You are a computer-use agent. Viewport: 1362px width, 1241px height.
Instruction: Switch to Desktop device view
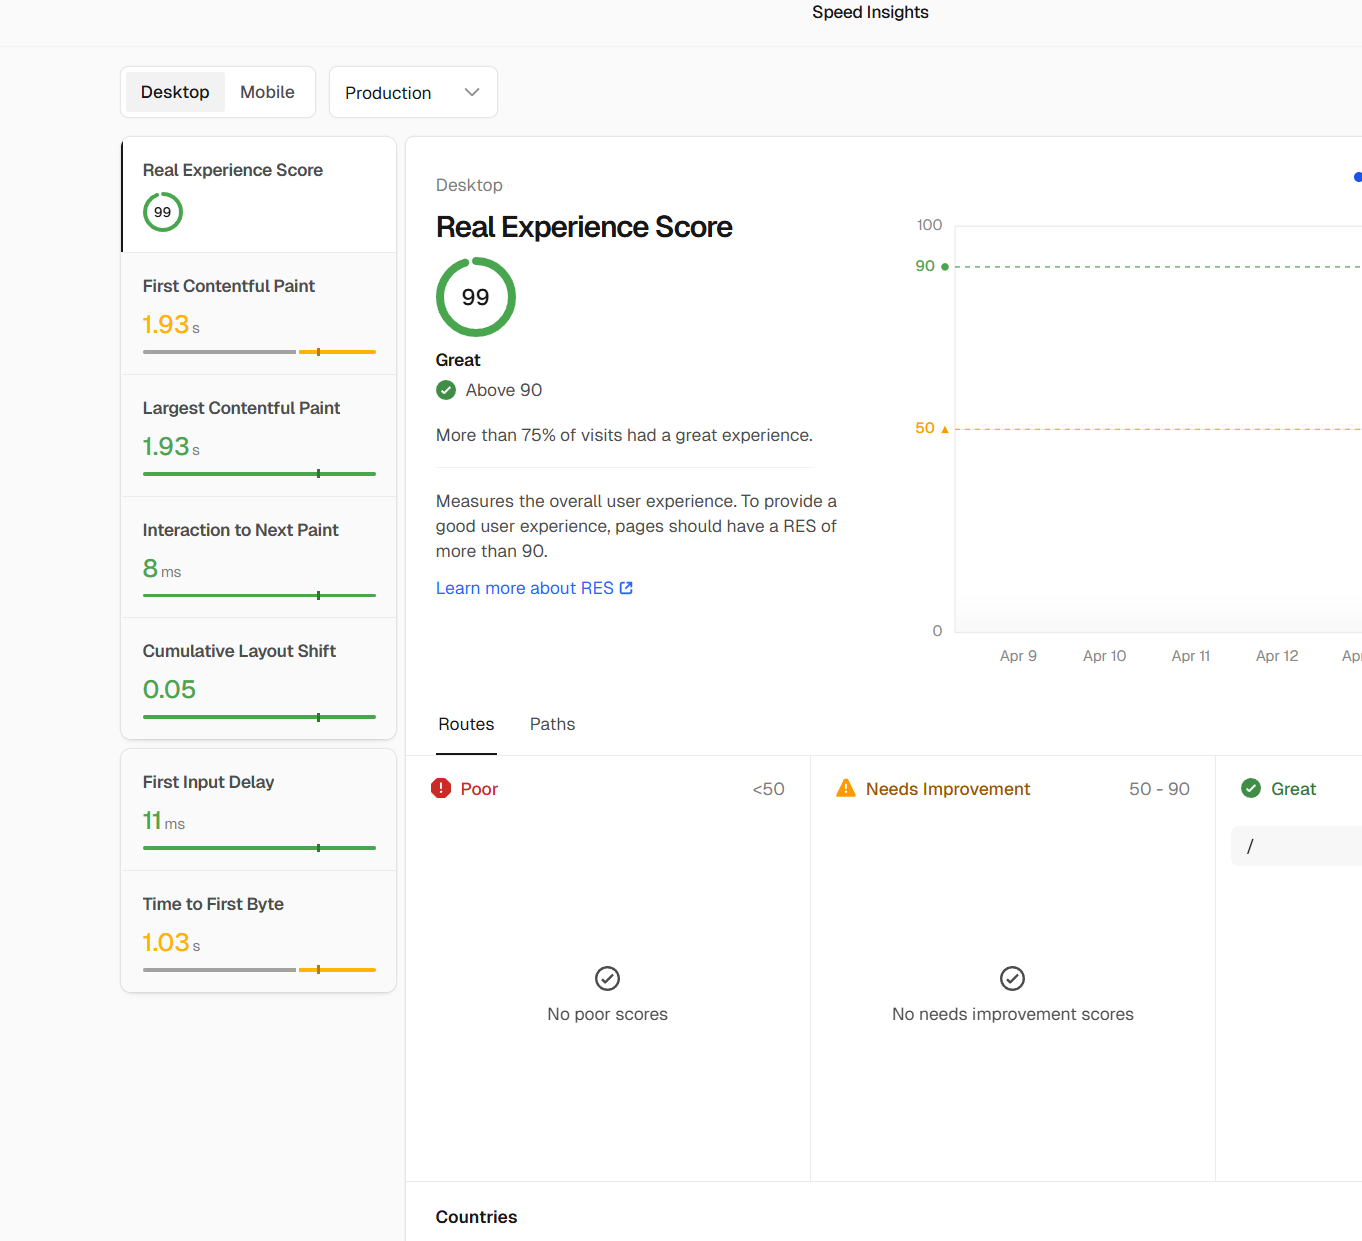[175, 92]
